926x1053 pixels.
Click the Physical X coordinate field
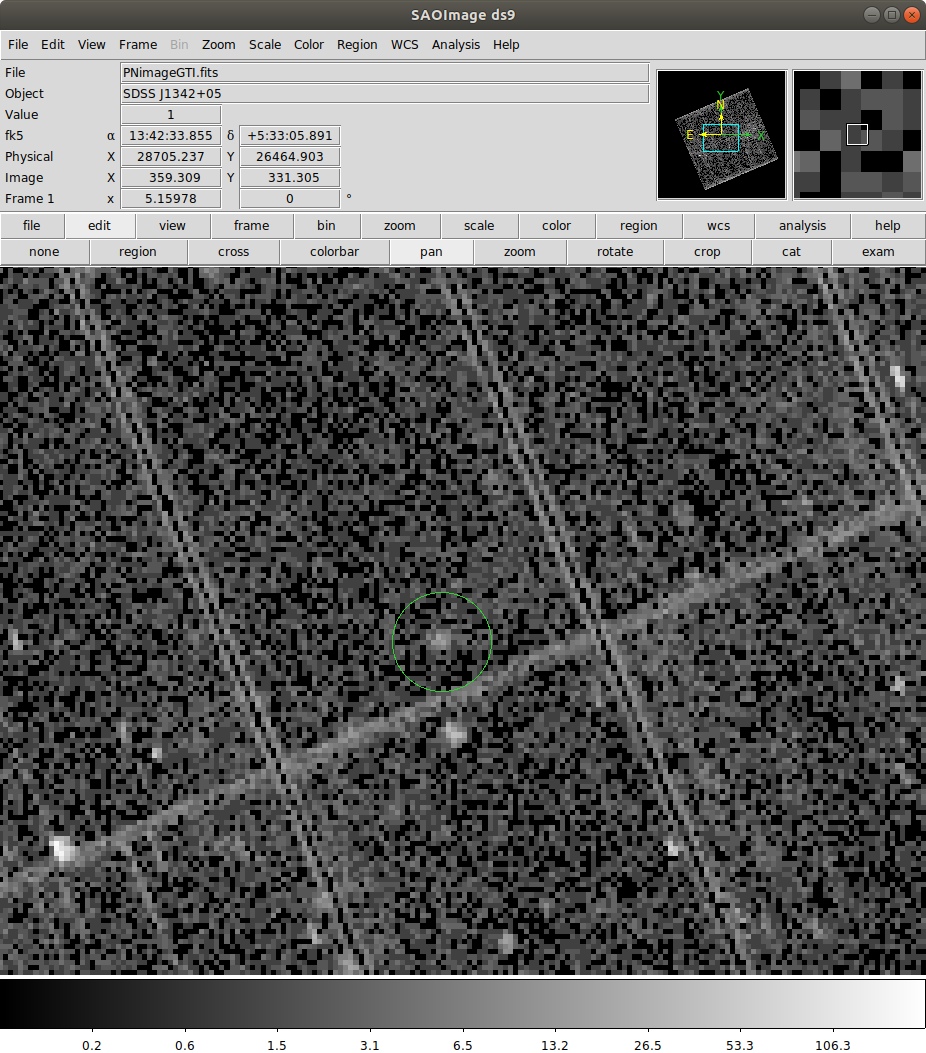[171, 156]
